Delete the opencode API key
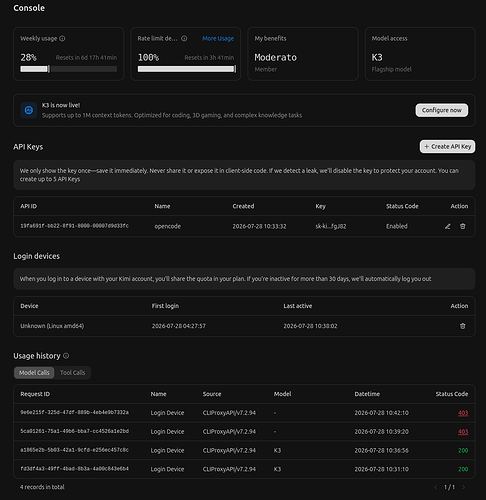Screen dimensions: 486x500 463,226
